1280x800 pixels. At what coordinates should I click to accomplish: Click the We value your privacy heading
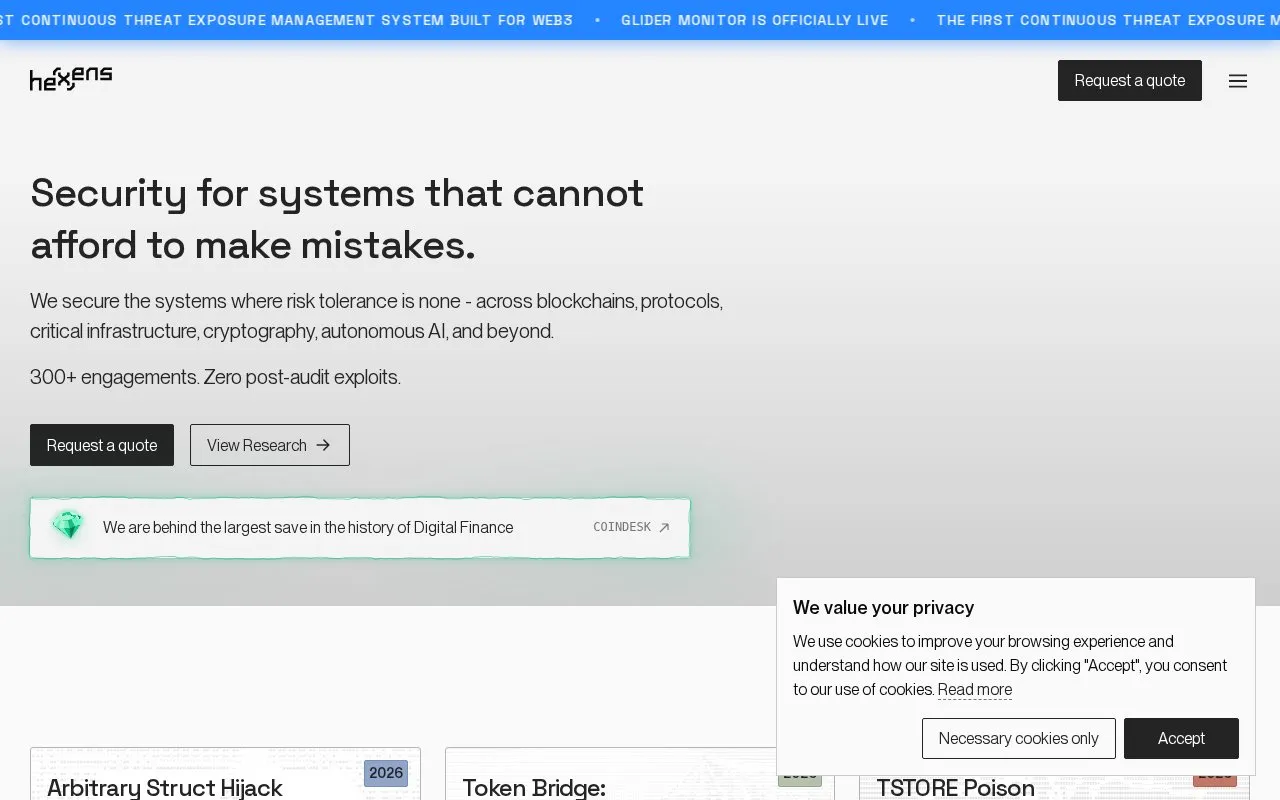point(883,608)
